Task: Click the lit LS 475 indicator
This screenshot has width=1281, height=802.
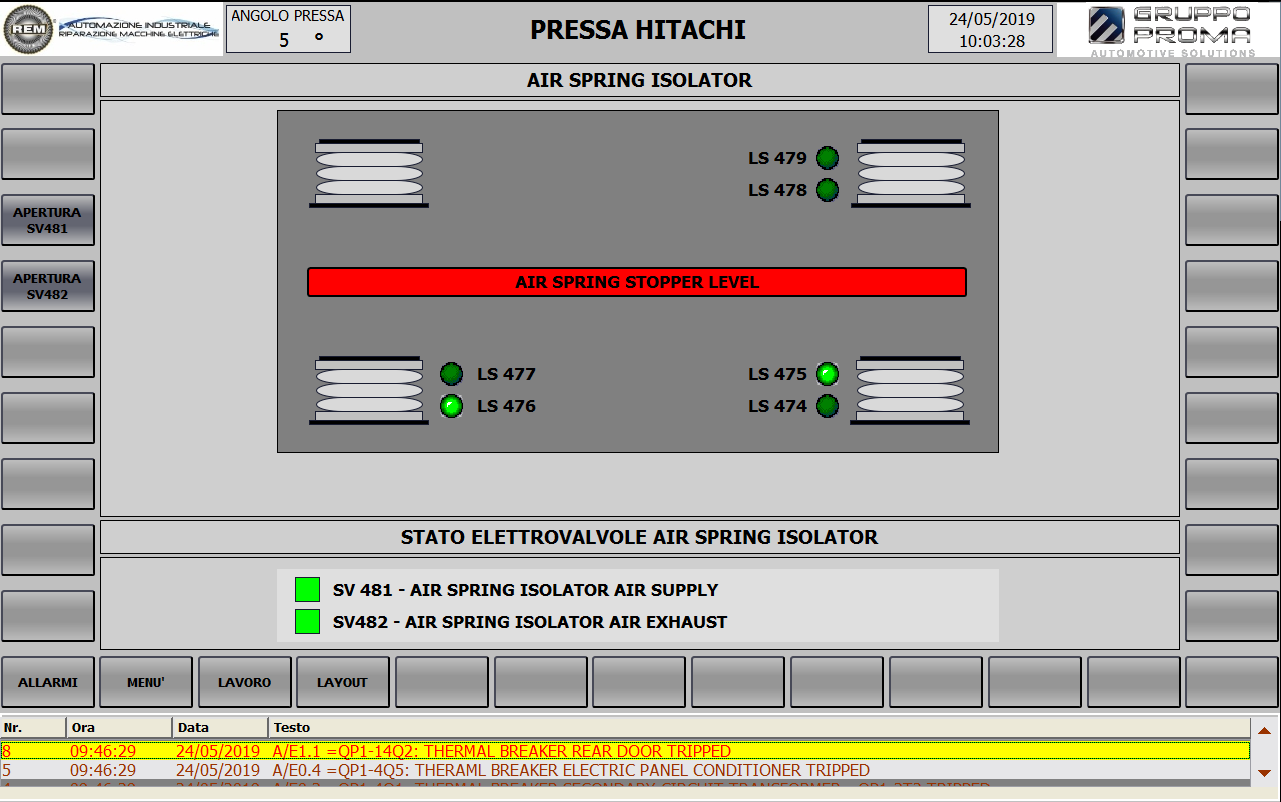Action: click(x=827, y=374)
